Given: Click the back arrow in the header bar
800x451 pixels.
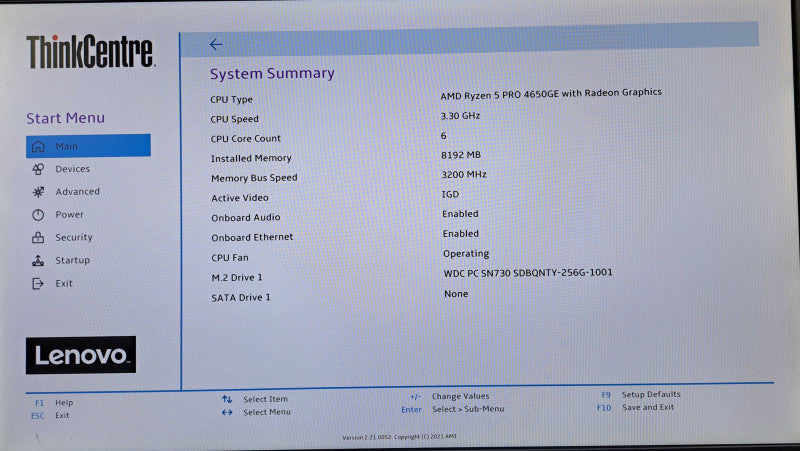Looking at the screenshot, I should [216, 45].
